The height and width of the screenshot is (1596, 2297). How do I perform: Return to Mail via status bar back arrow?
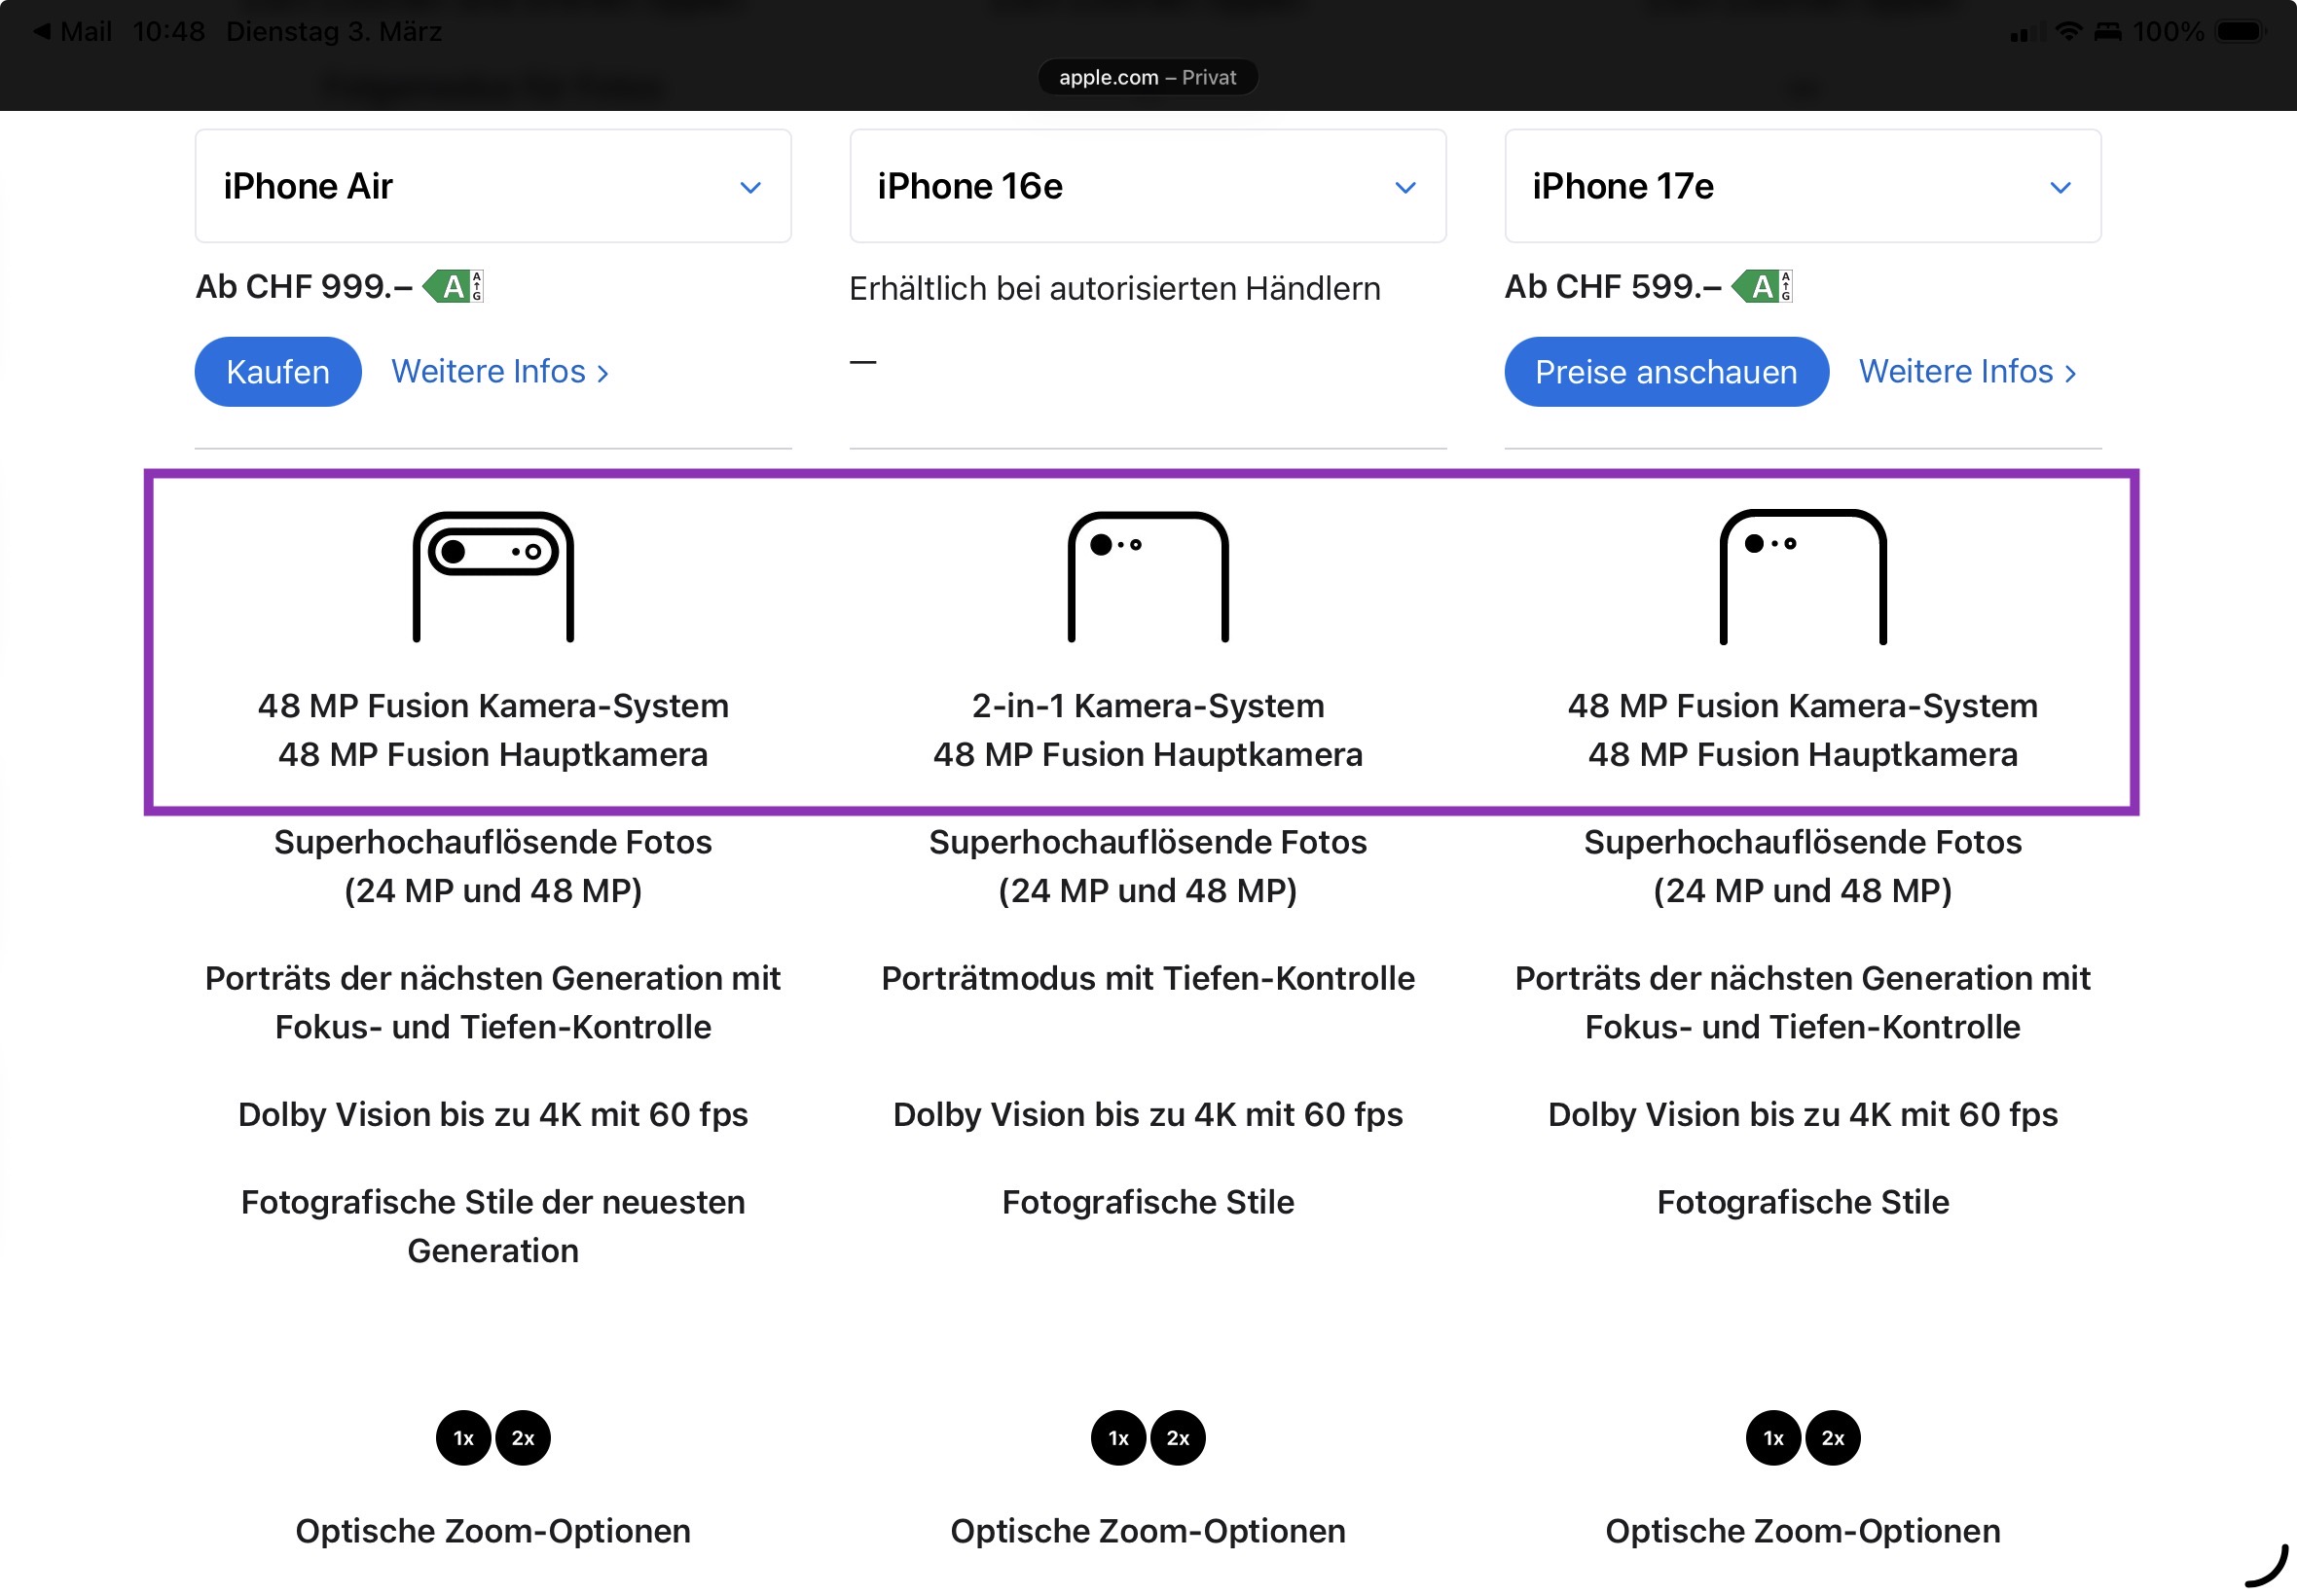pos(72,31)
